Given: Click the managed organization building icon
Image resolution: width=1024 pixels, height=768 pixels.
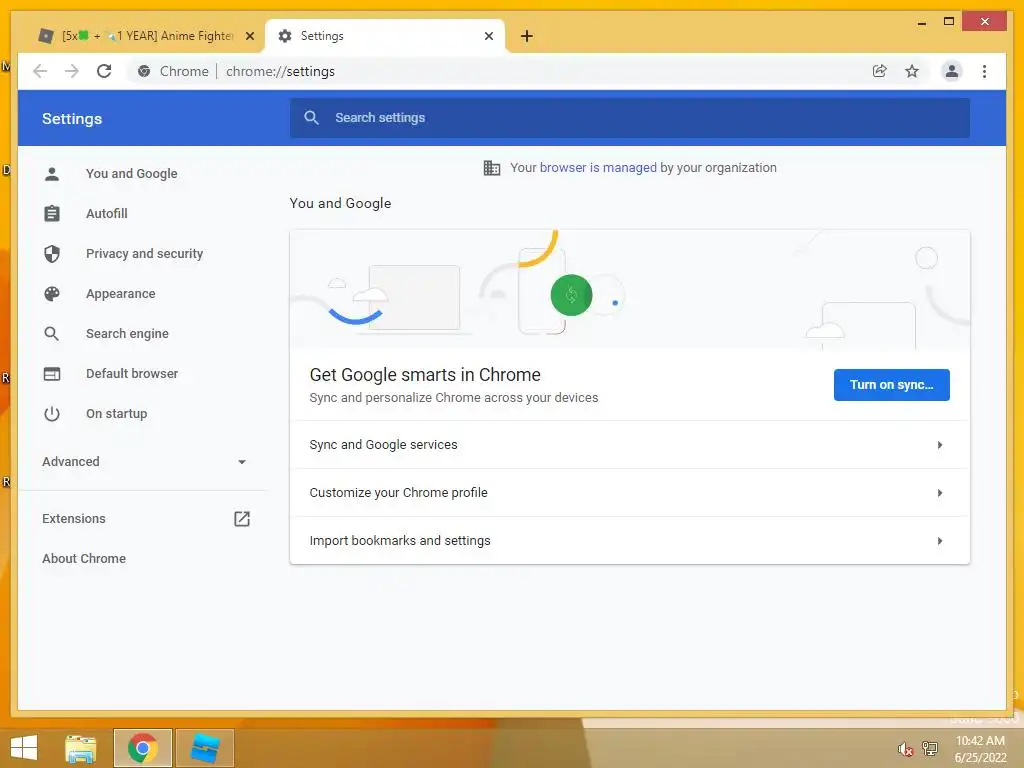Looking at the screenshot, I should (x=491, y=168).
